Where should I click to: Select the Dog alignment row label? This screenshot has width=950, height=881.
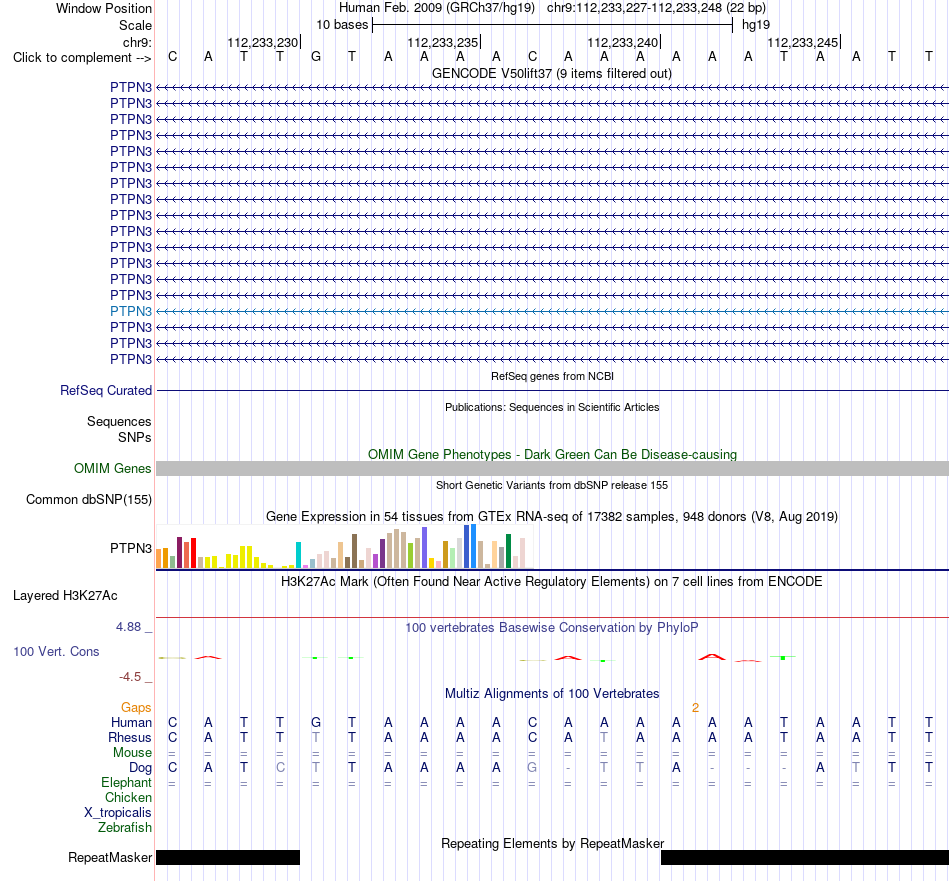click(141, 768)
